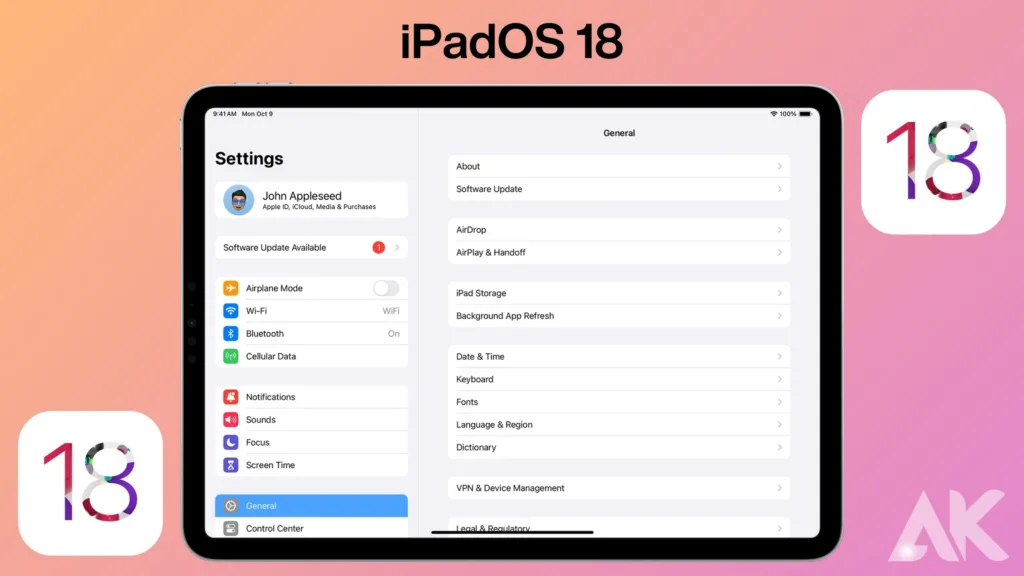
Task: Click the Software Update row chevron
Action: [x=780, y=189]
